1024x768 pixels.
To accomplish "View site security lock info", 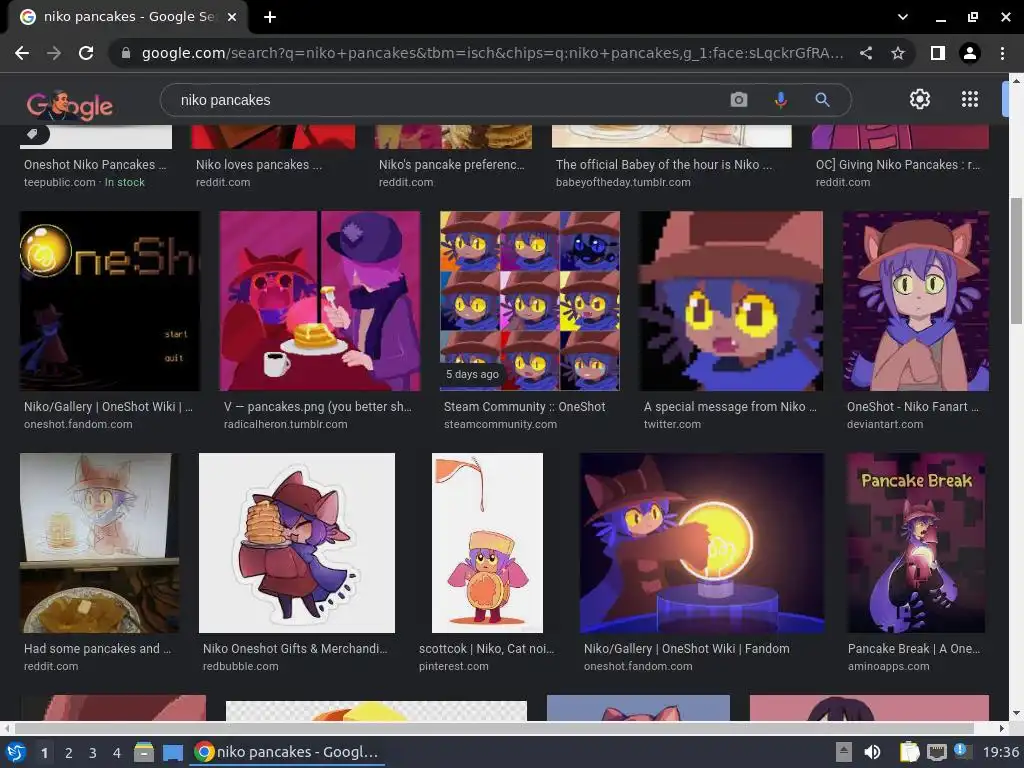I will coord(125,53).
